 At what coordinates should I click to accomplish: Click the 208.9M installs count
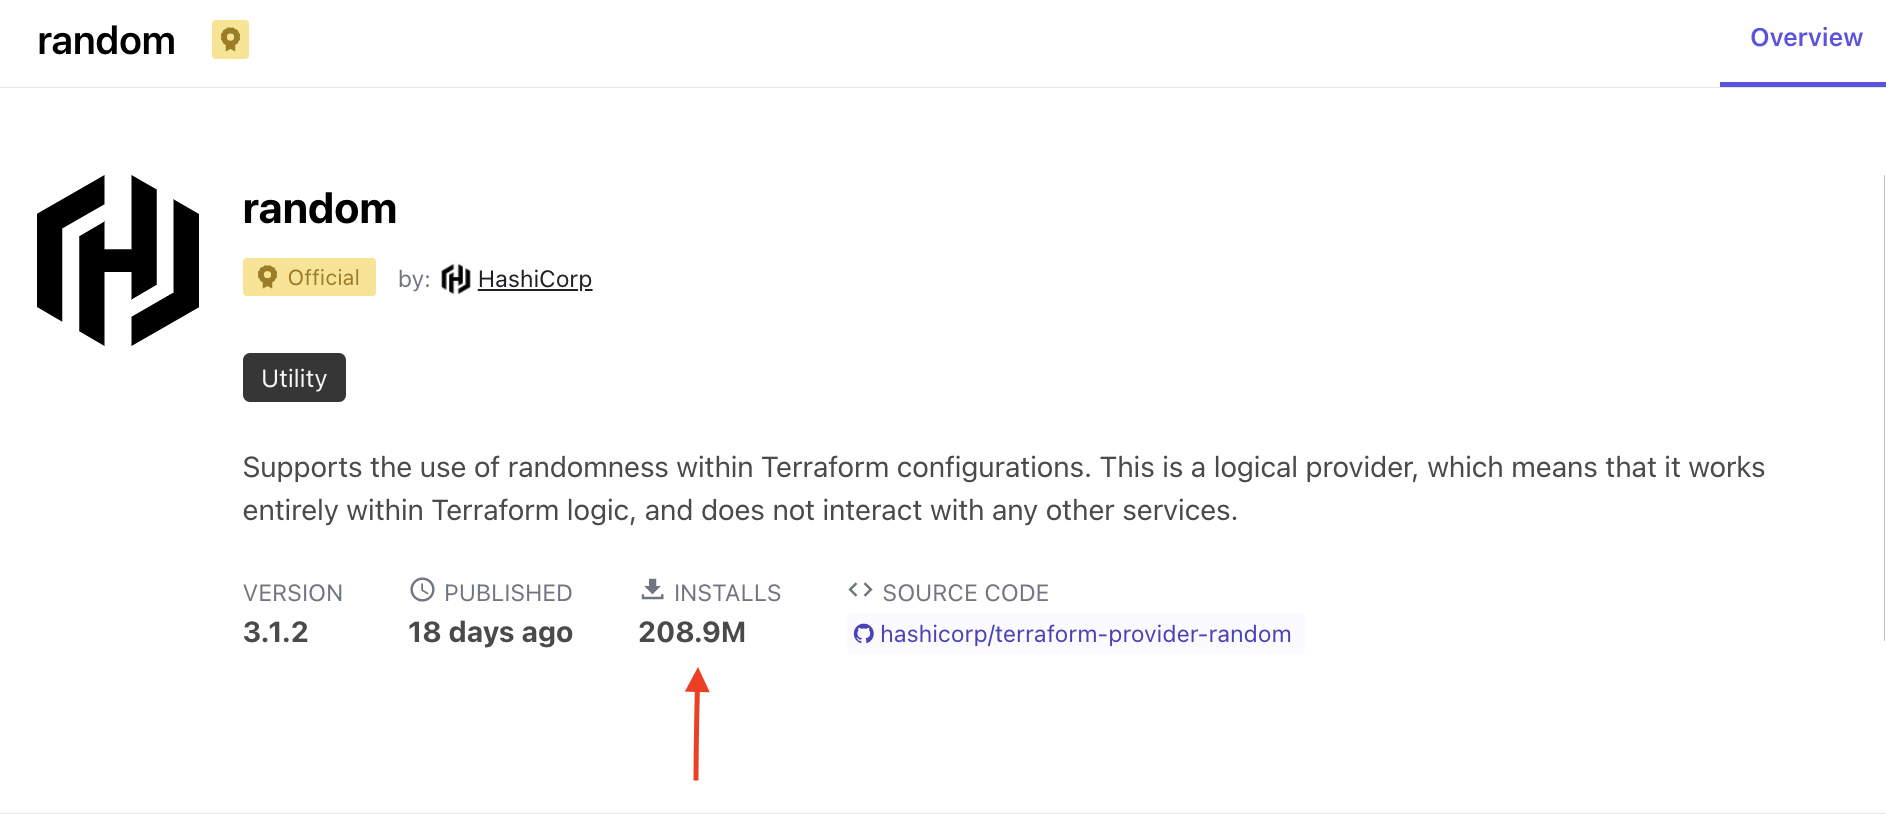click(692, 632)
